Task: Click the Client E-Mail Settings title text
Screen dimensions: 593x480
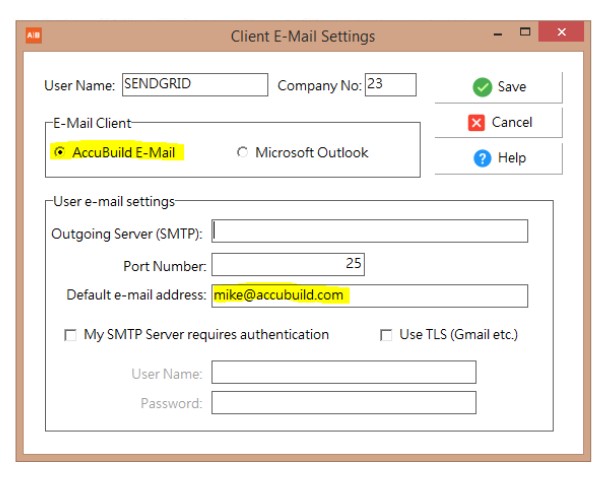Action: coord(303,36)
